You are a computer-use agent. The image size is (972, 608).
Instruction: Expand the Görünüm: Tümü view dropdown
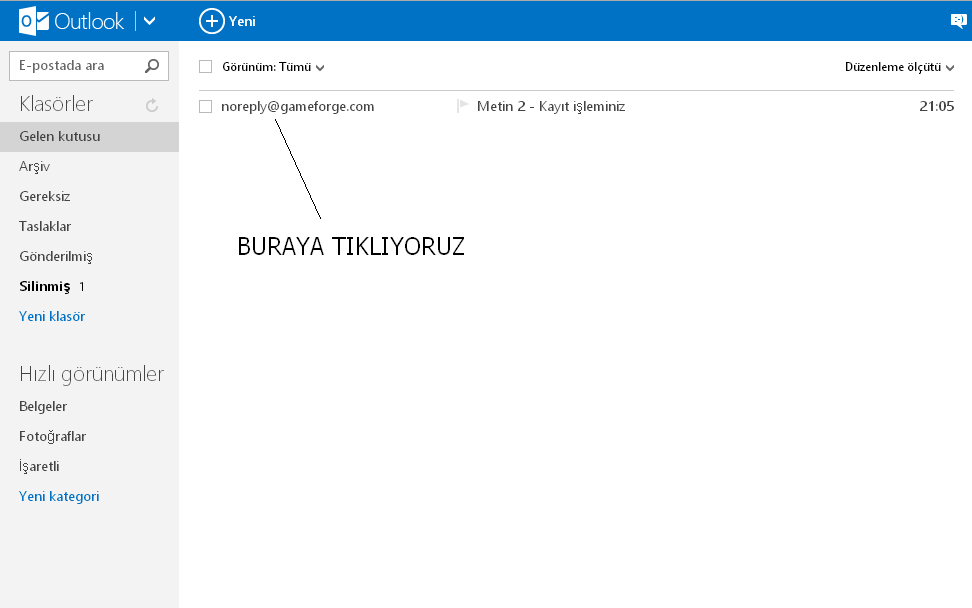tap(273, 67)
